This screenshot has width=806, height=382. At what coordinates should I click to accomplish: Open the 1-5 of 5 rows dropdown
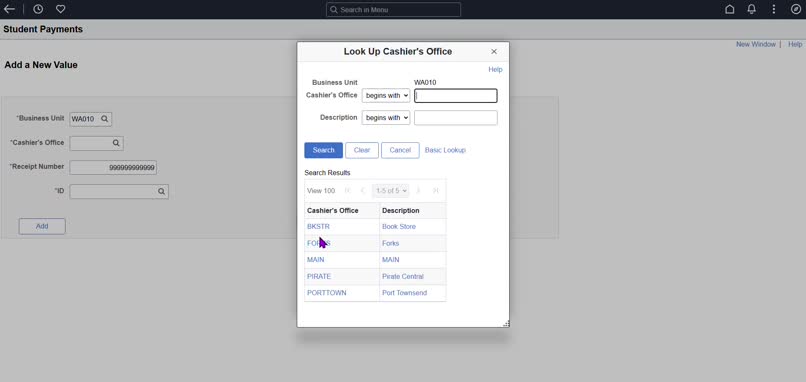391,191
